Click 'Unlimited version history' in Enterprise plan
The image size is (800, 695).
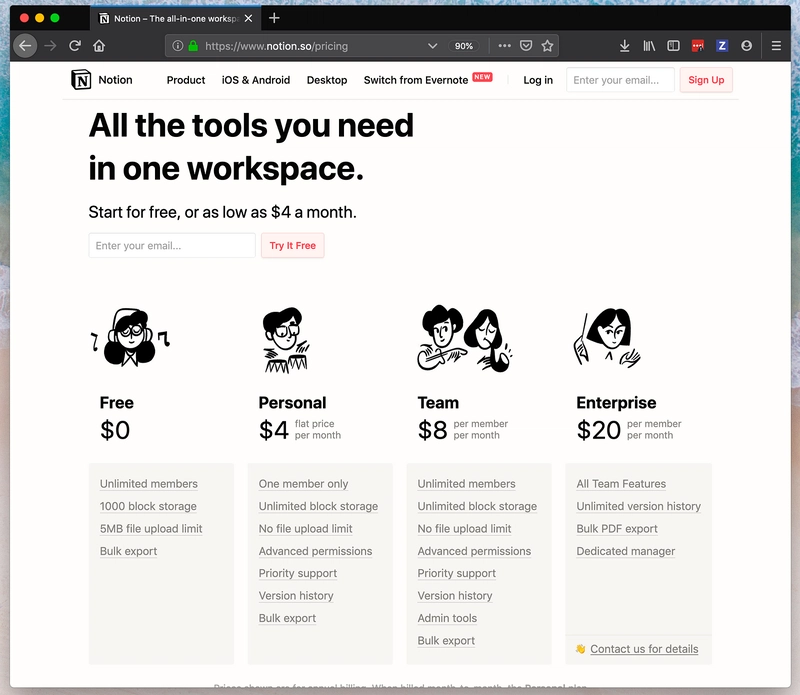[x=638, y=506]
